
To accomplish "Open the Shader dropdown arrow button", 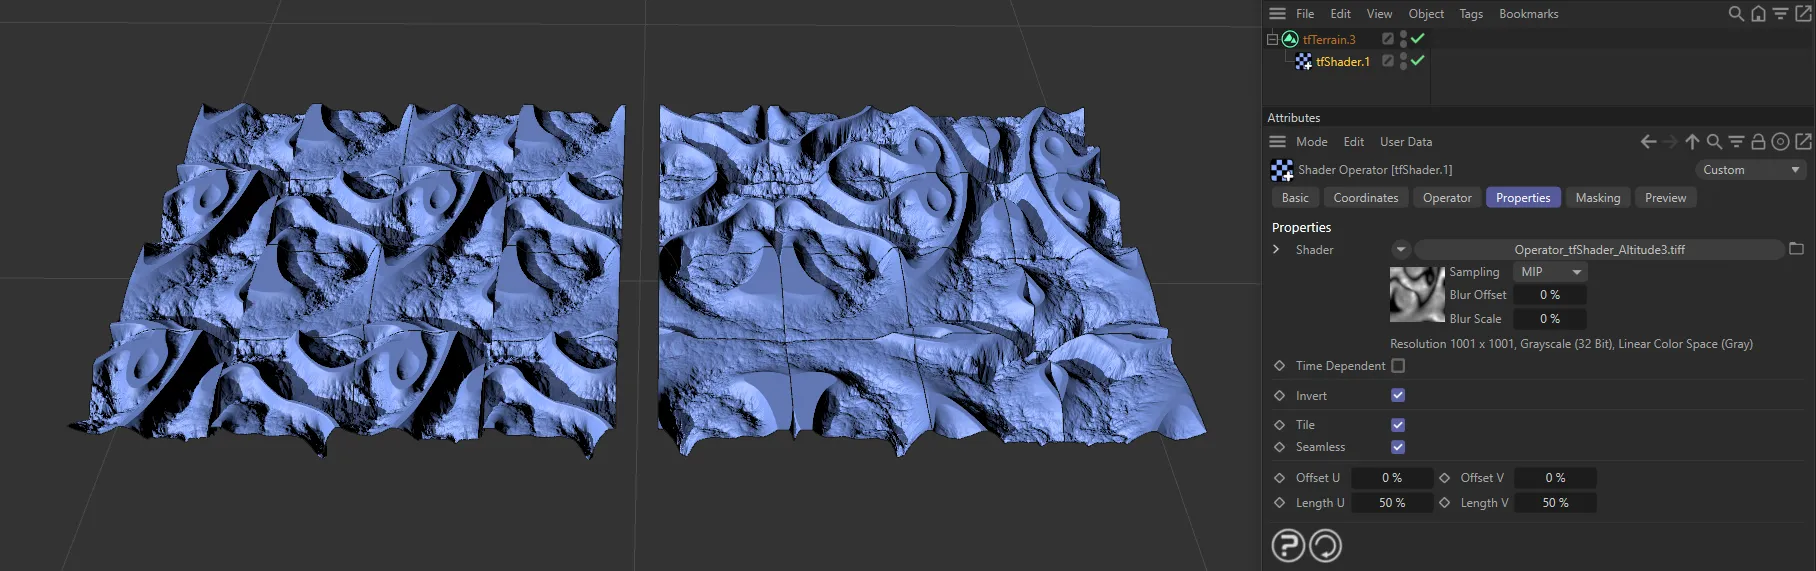I will pos(1400,250).
